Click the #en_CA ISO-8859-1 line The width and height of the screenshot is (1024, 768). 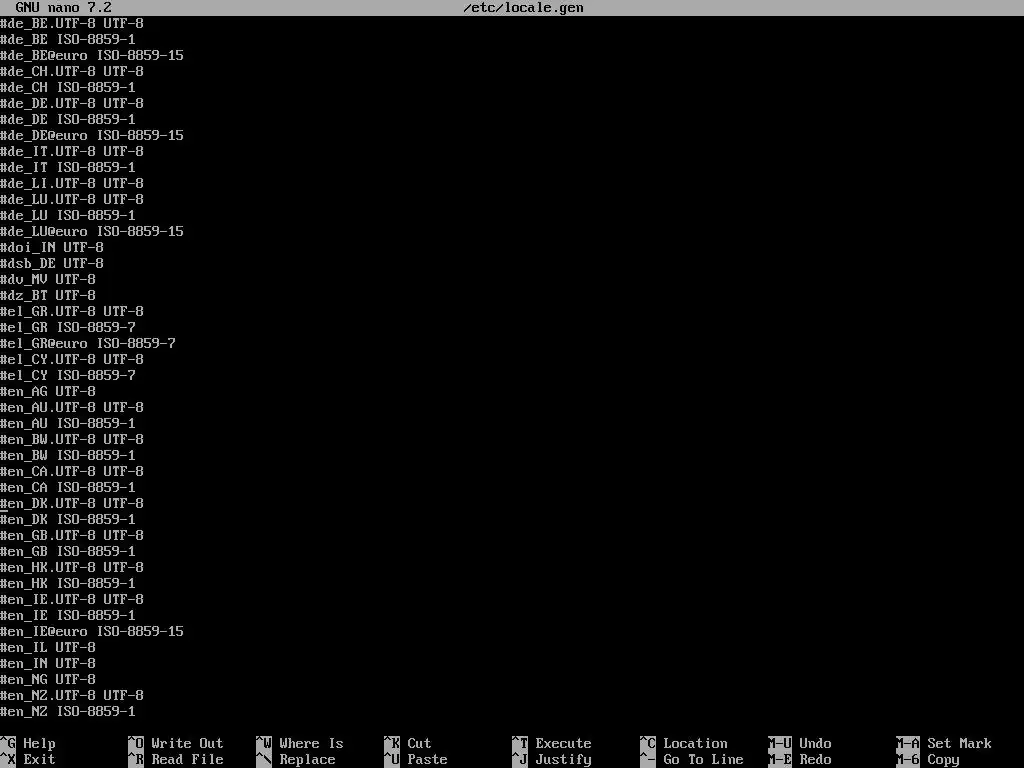(68, 487)
